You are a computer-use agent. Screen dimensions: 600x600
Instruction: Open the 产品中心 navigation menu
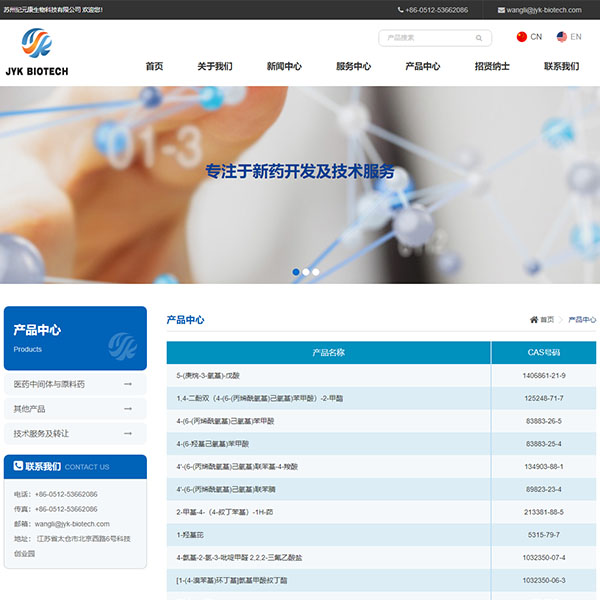point(422,67)
